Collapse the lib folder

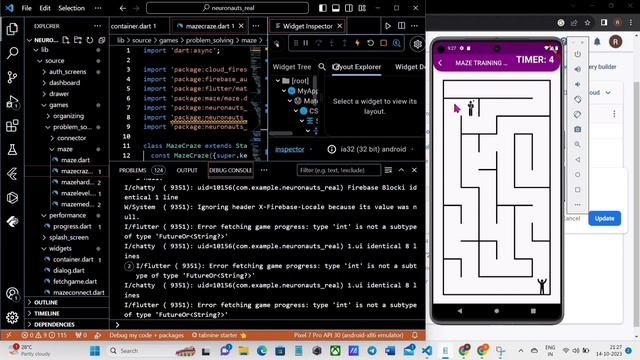36,49
